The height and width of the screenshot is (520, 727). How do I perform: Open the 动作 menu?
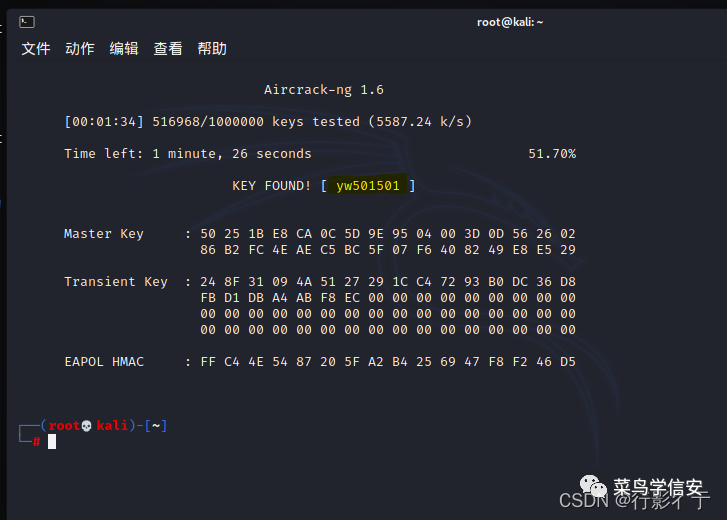80,49
